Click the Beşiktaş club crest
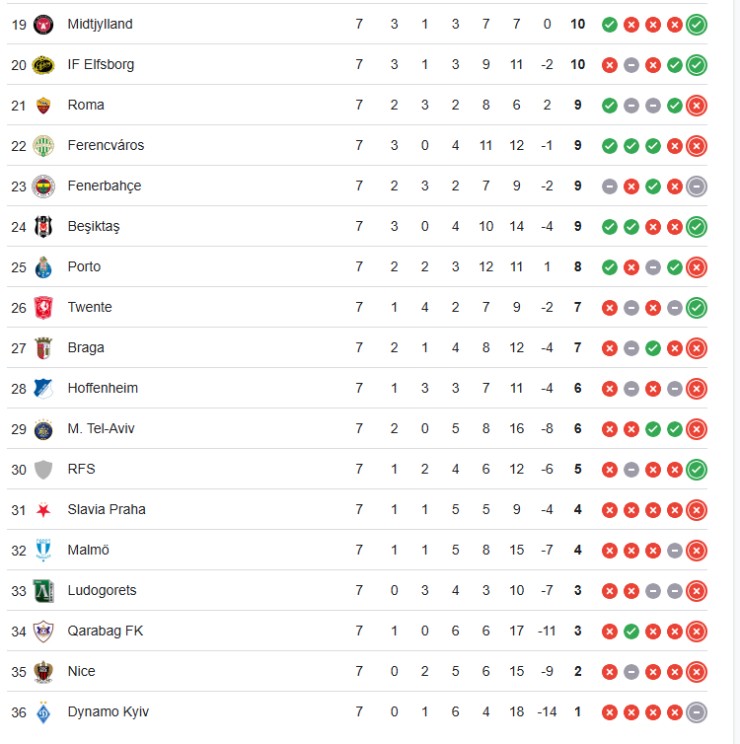This screenshot has width=740, height=744. [42, 227]
